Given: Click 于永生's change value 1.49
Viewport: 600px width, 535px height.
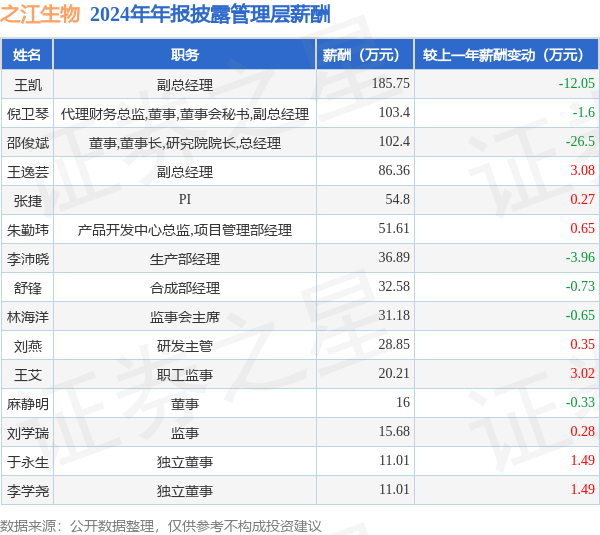Looking at the screenshot, I should click(582, 460).
